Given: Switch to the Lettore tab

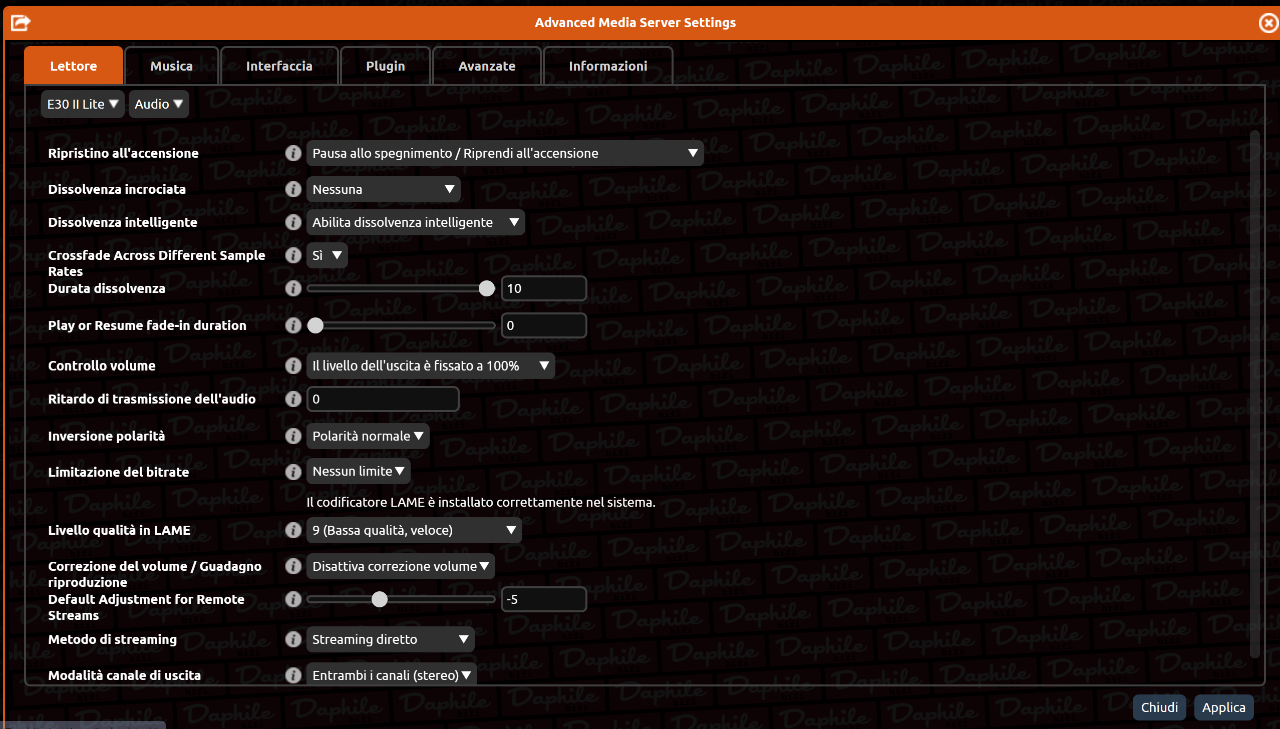Looking at the screenshot, I should tap(74, 66).
